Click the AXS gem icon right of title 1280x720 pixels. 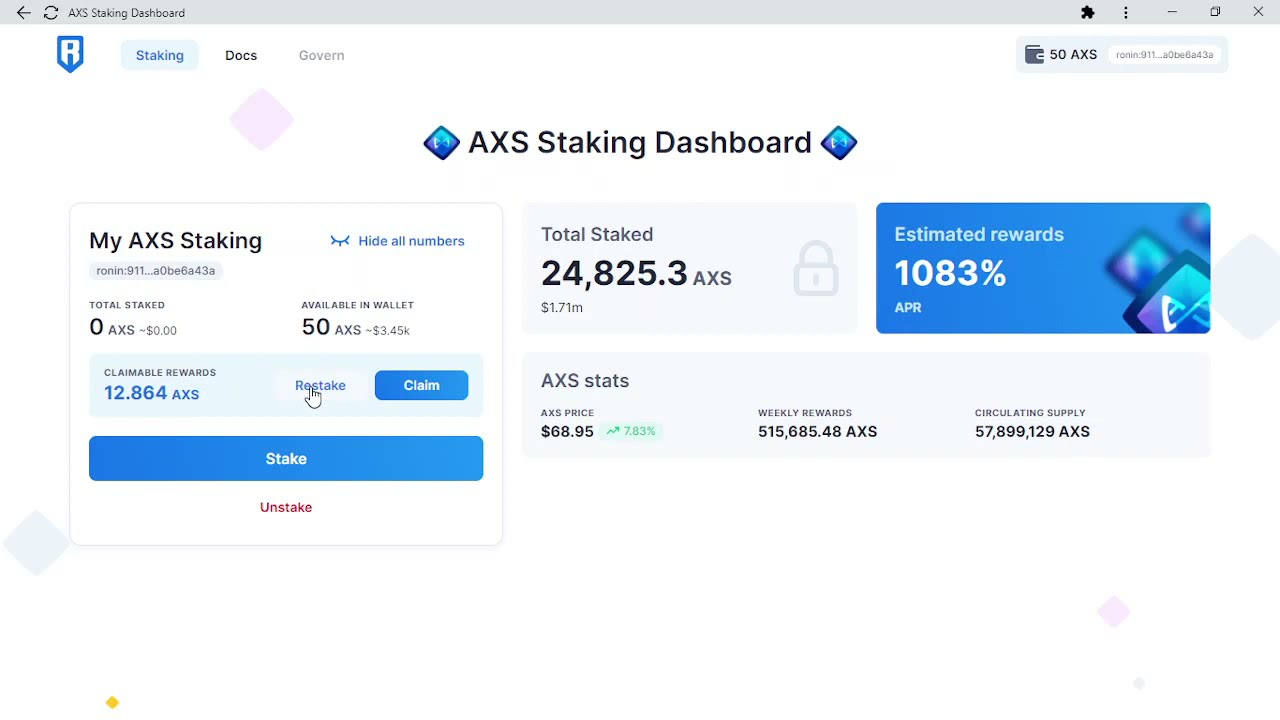pyautogui.click(x=839, y=143)
